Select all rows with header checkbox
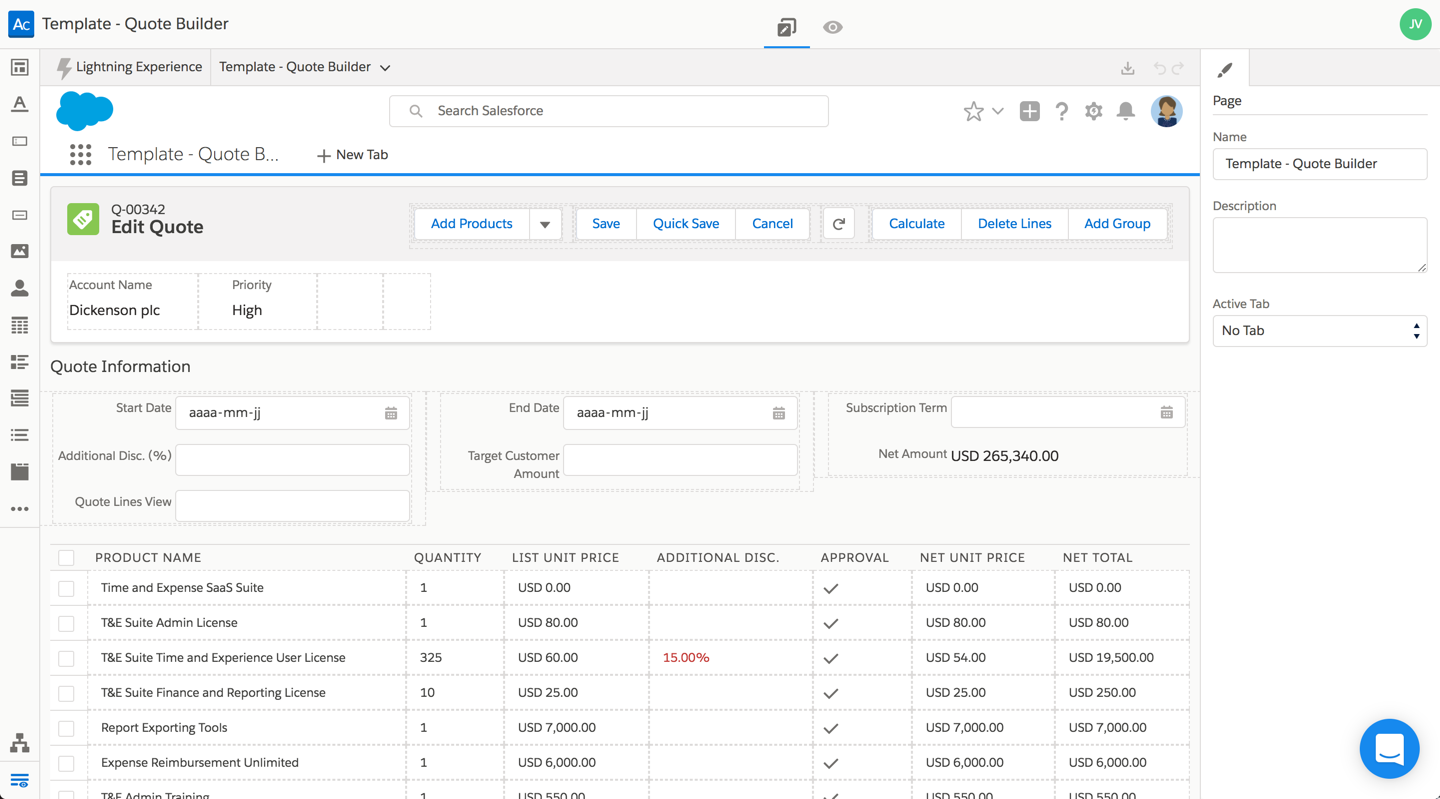 (66, 558)
